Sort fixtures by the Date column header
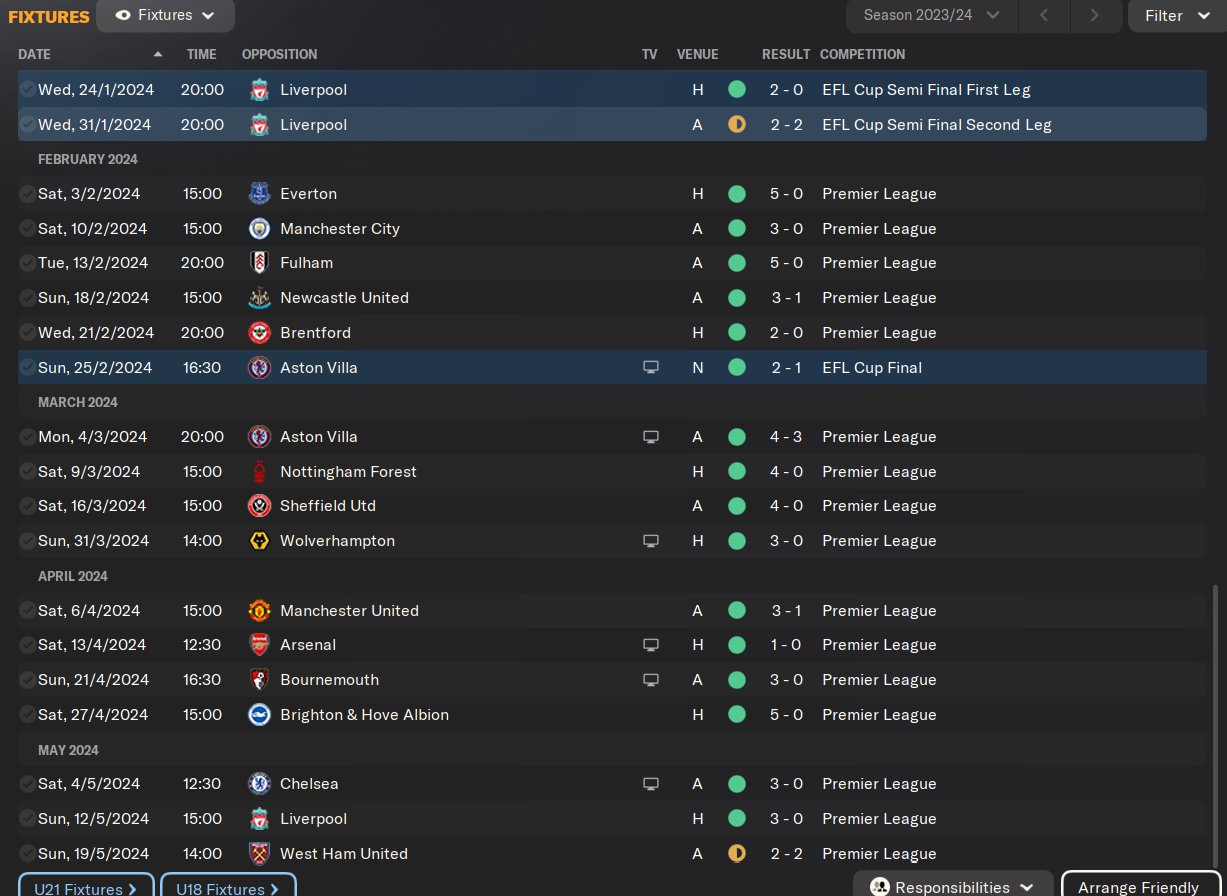This screenshot has height=896, width=1227. 35,54
